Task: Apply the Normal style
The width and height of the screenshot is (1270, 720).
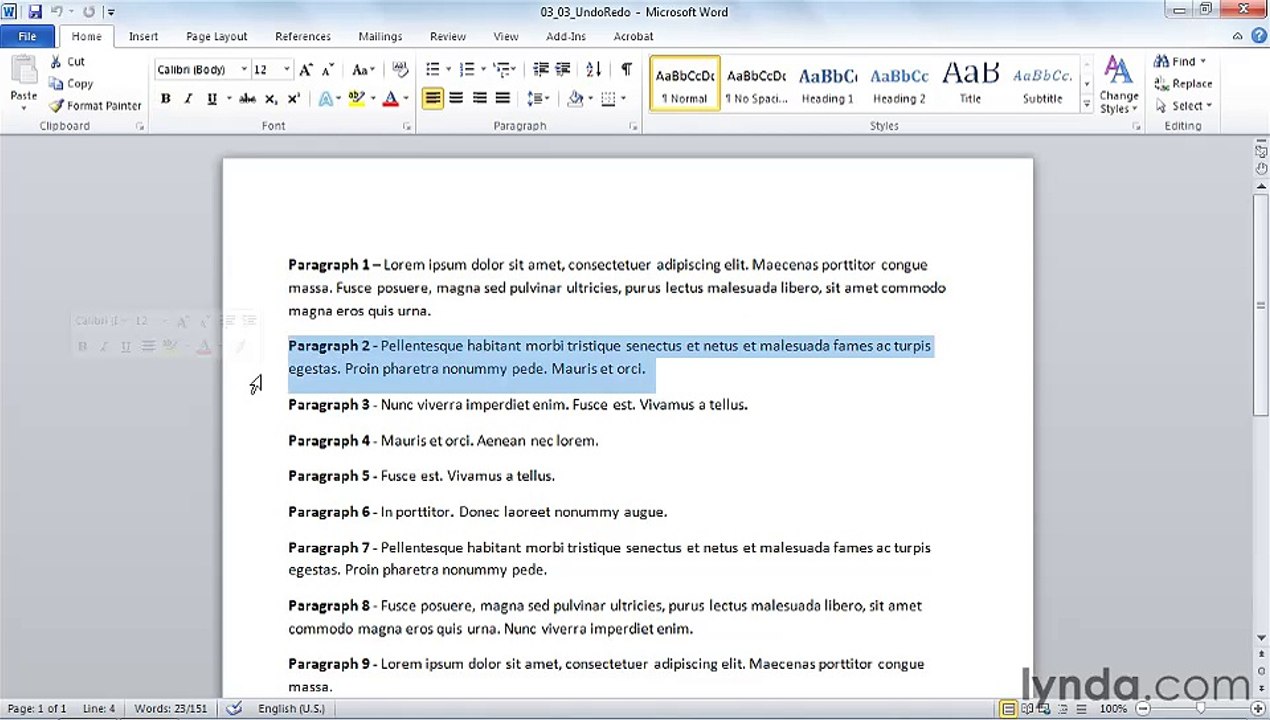Action: pos(685,83)
